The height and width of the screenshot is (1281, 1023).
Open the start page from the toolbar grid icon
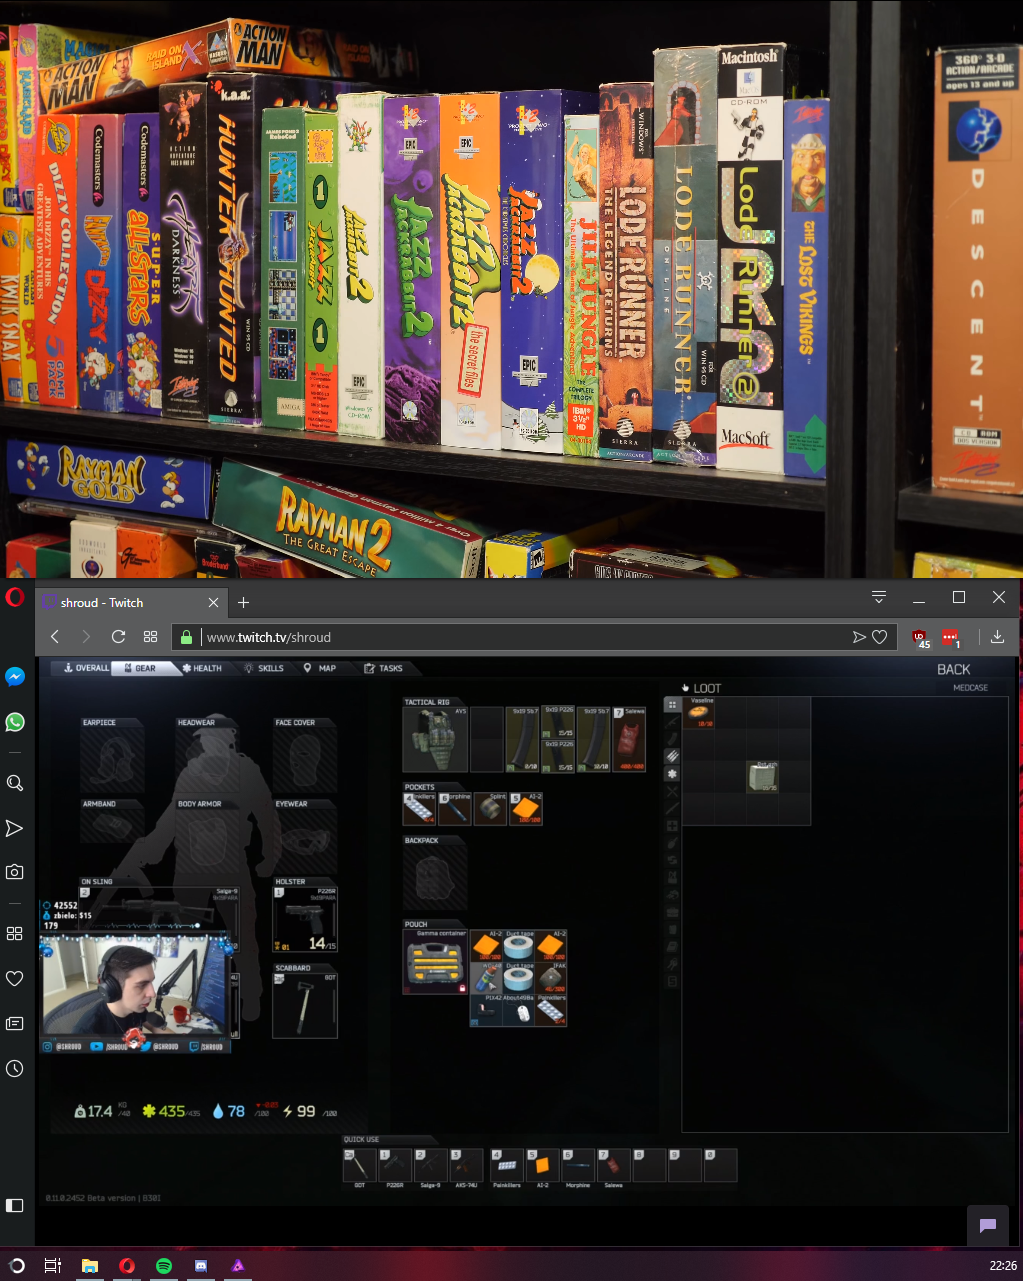tap(150, 637)
